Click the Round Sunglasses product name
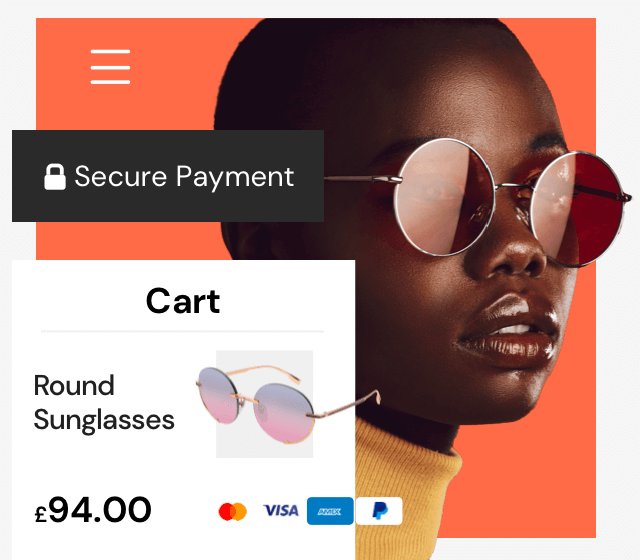This screenshot has height=560, width=640. coord(104,402)
